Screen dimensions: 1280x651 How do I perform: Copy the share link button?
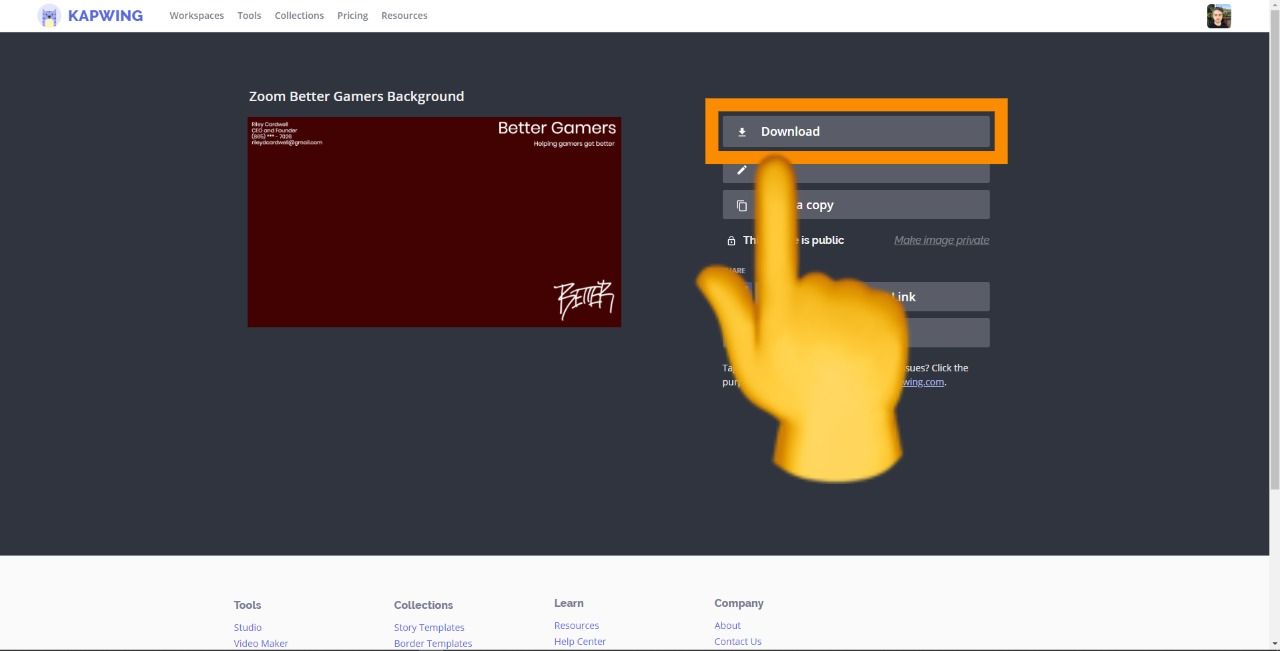(872, 297)
